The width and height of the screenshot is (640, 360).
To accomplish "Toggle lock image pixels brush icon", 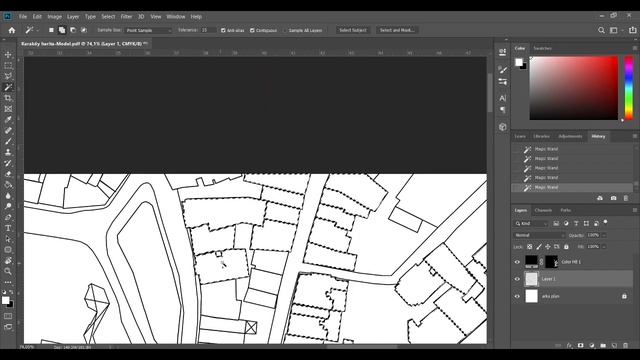I will pyautogui.click(x=539, y=247).
